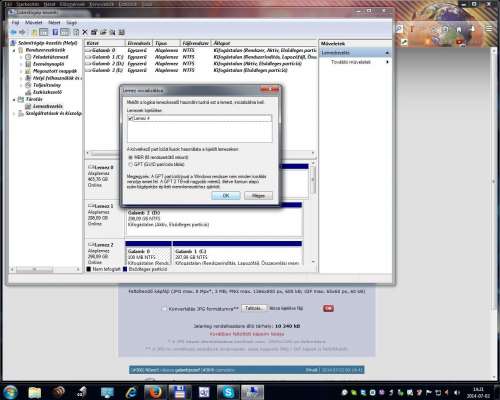500x400 pixels.
Task: Click the horizontal scrollbar under the volume list
Action: 200,153
